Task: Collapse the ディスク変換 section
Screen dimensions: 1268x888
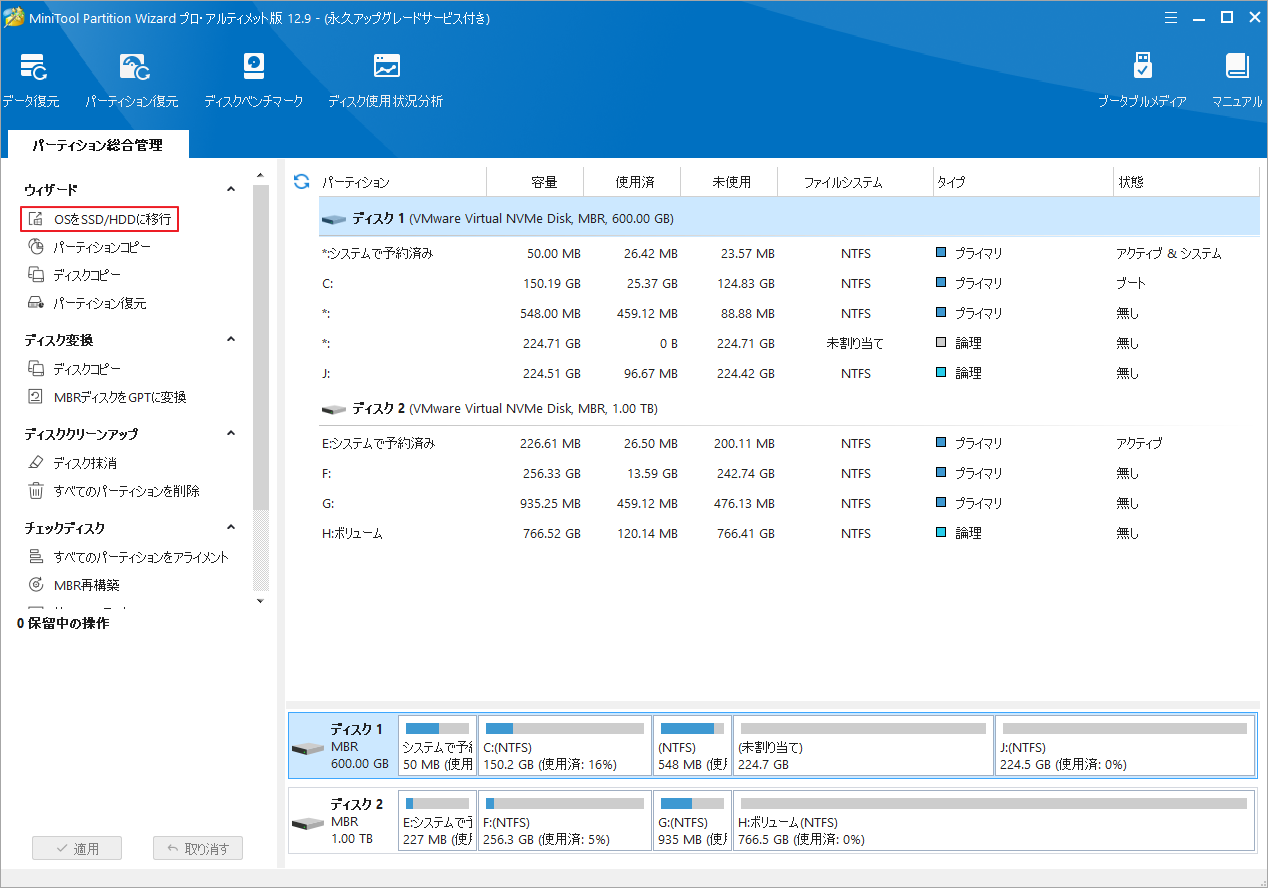Action: 230,339
